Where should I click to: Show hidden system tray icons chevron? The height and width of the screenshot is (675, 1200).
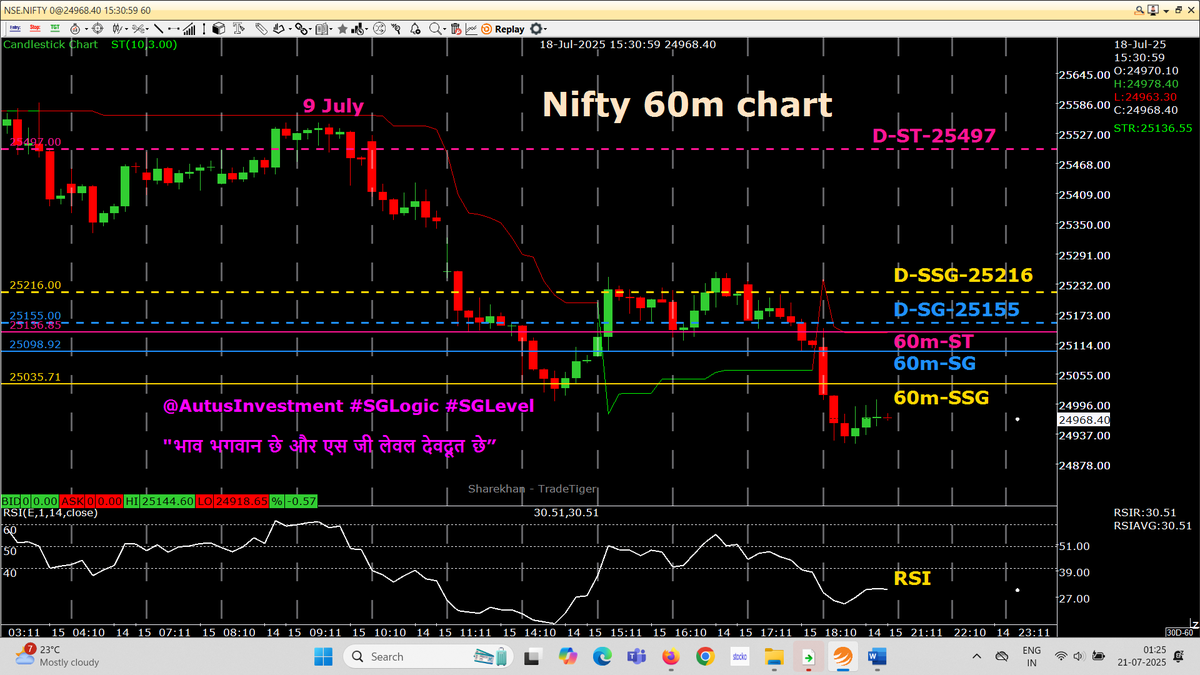click(976, 656)
